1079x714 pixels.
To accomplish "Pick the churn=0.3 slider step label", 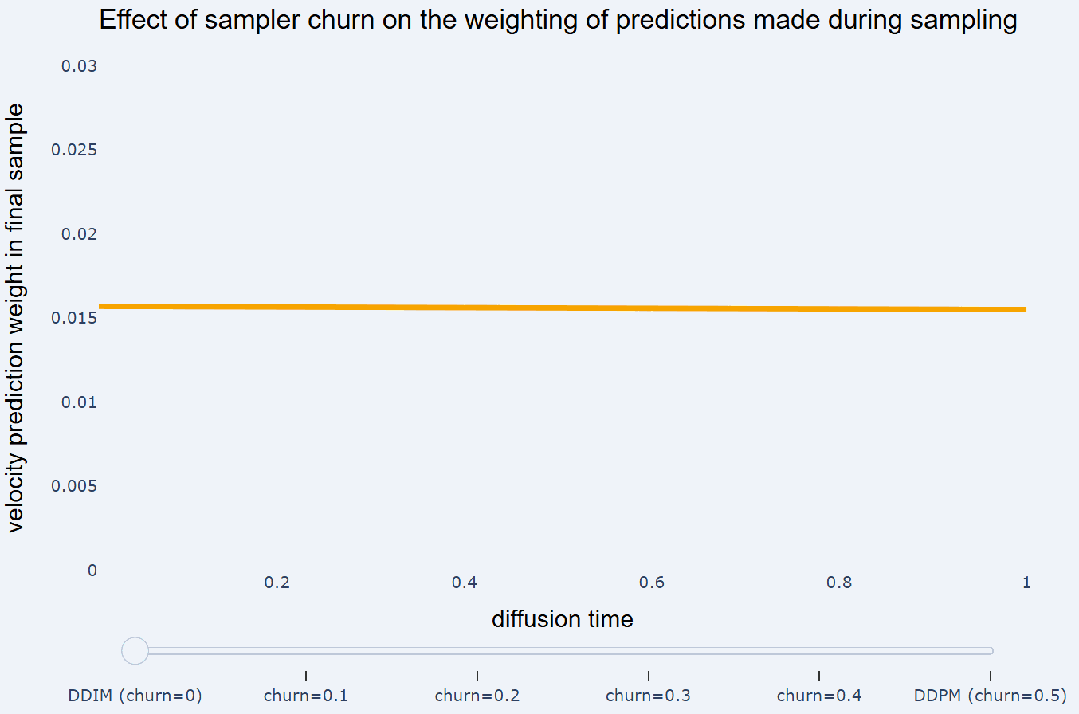I will pyautogui.click(x=649, y=695).
